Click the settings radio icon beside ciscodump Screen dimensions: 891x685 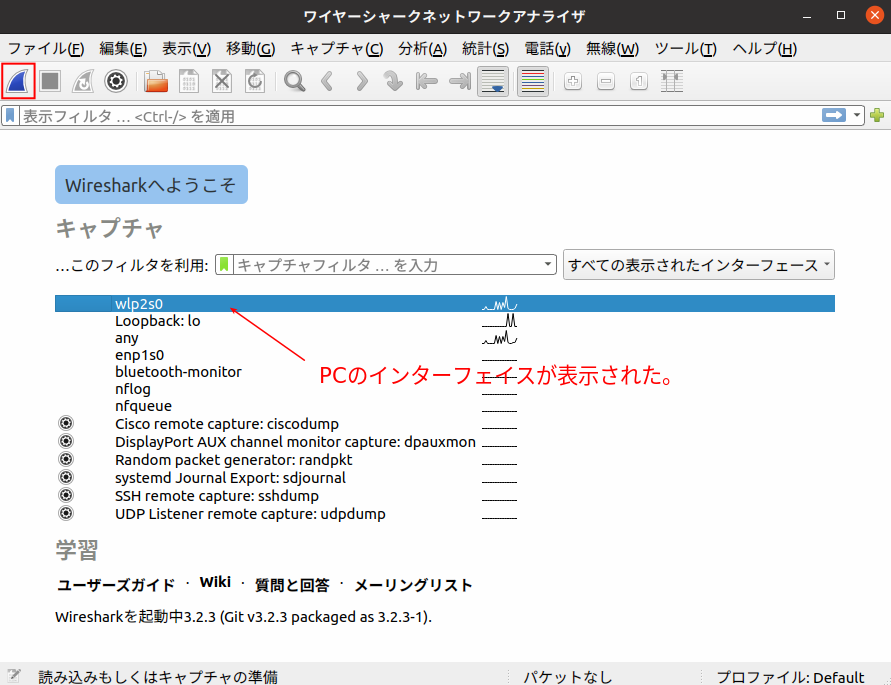(66, 423)
